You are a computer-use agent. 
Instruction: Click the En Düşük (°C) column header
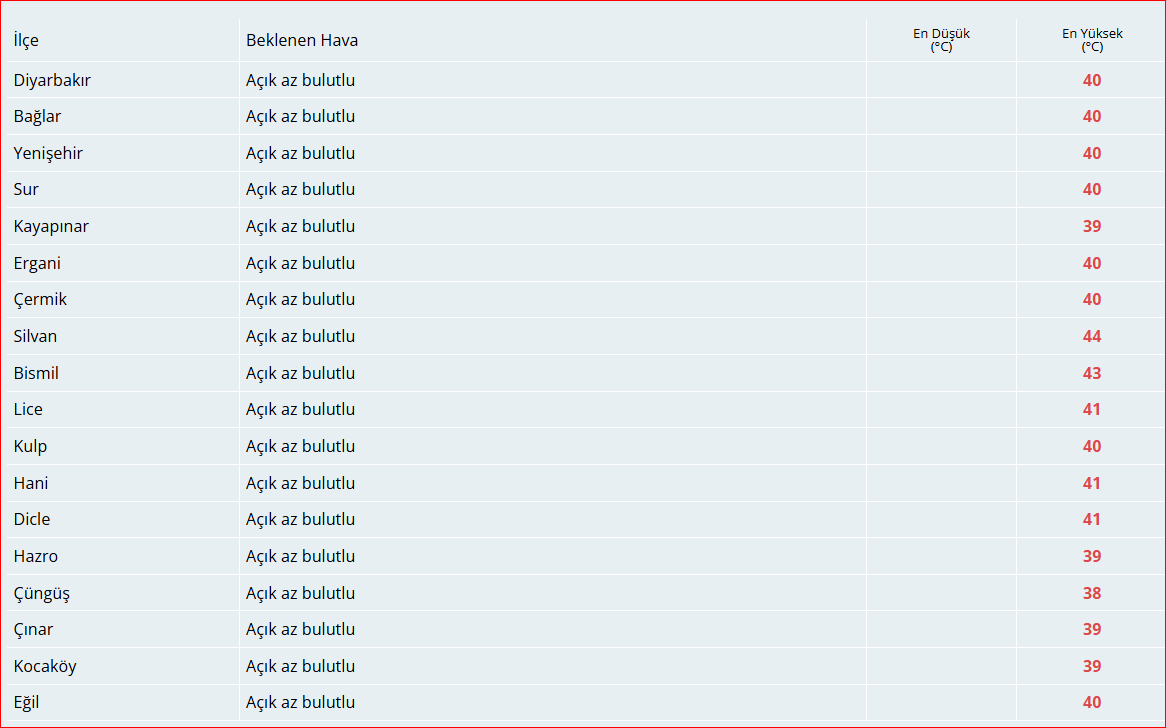click(x=941, y=40)
